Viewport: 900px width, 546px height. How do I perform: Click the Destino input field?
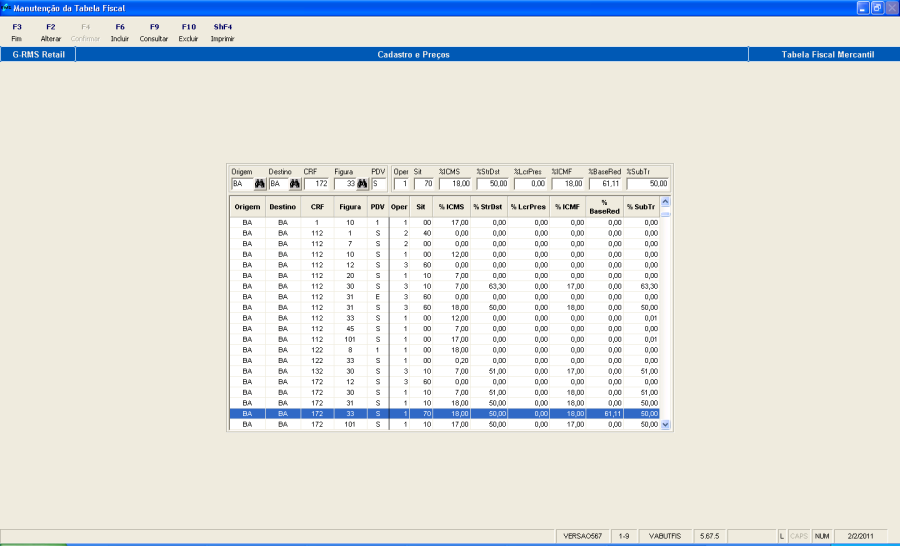point(278,184)
